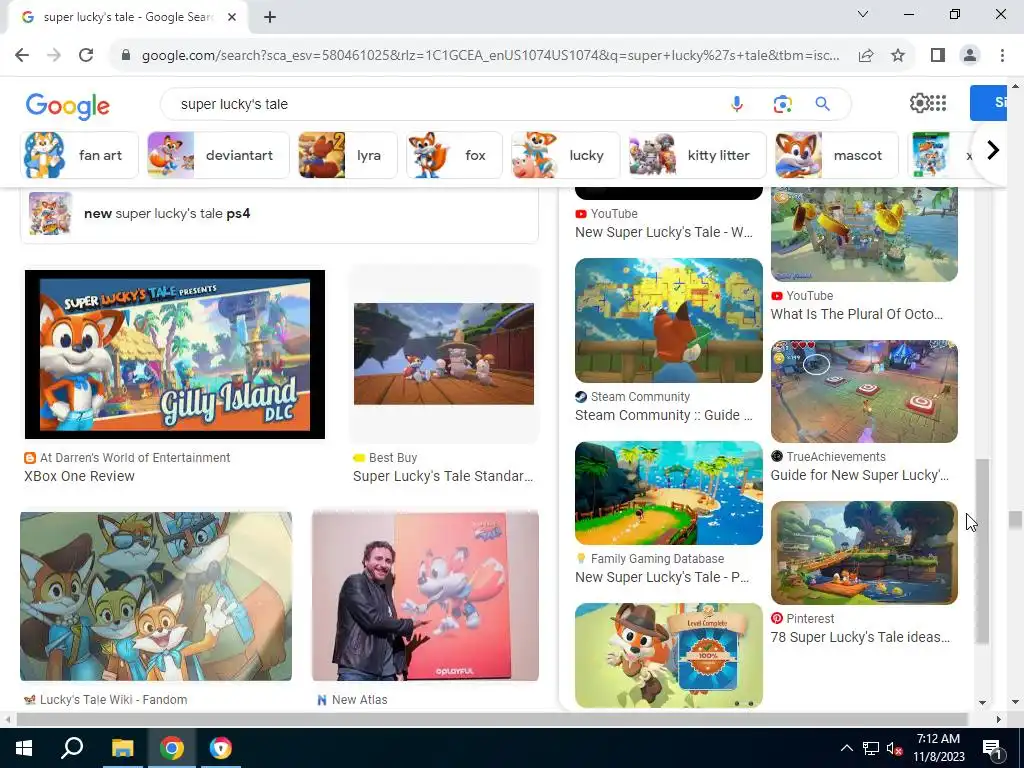The image size is (1024, 768).
Task: Open the Gilly Island DLC image
Action: point(174,354)
